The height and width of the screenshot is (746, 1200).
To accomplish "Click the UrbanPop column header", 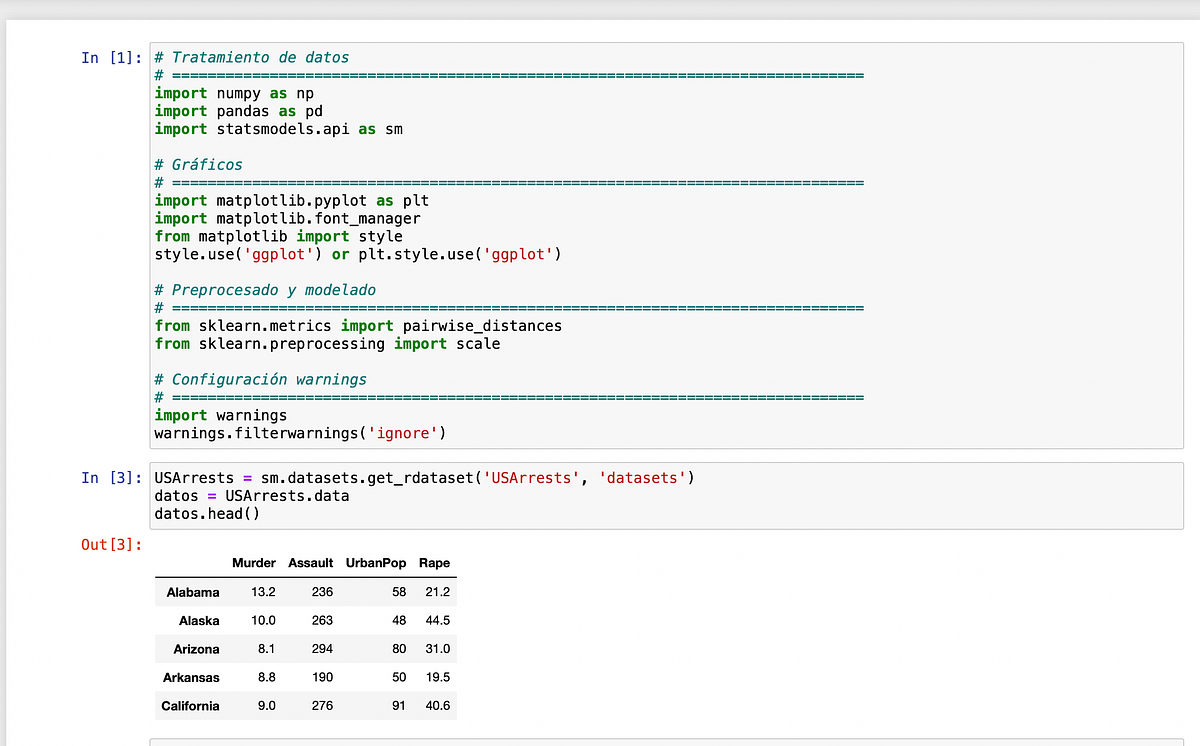I will tap(376, 563).
